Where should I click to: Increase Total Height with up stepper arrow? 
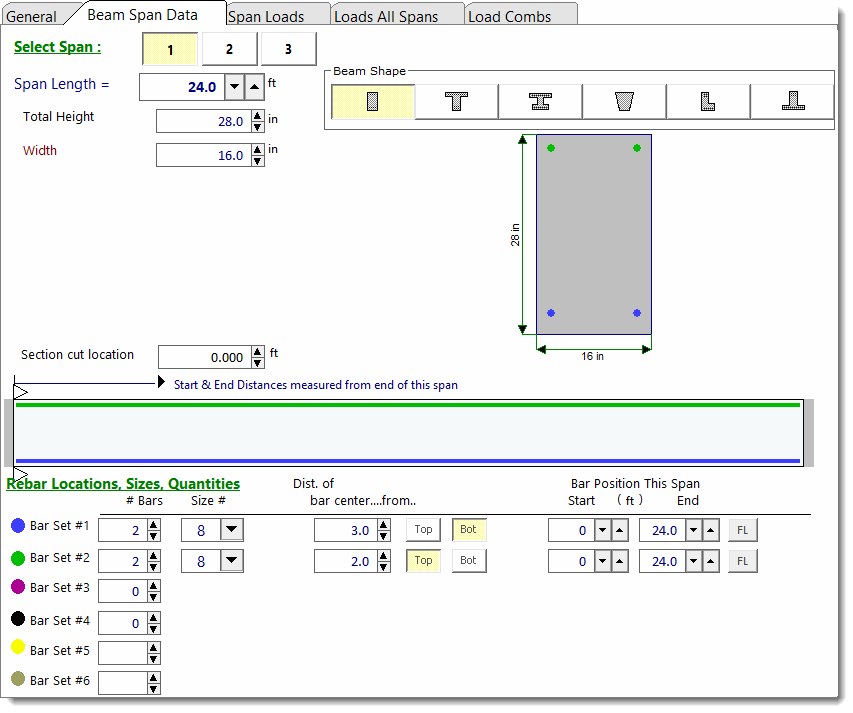point(258,116)
